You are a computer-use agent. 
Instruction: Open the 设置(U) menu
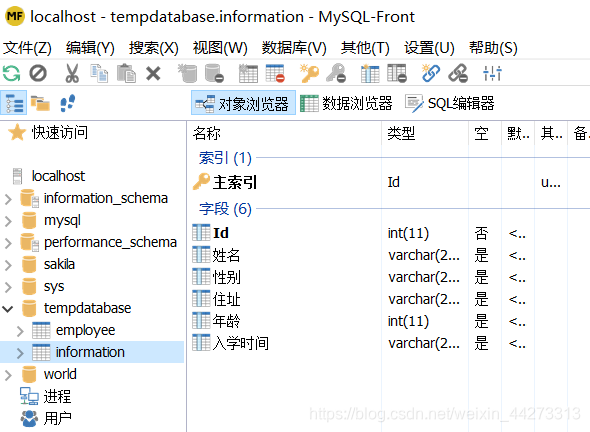point(429,48)
